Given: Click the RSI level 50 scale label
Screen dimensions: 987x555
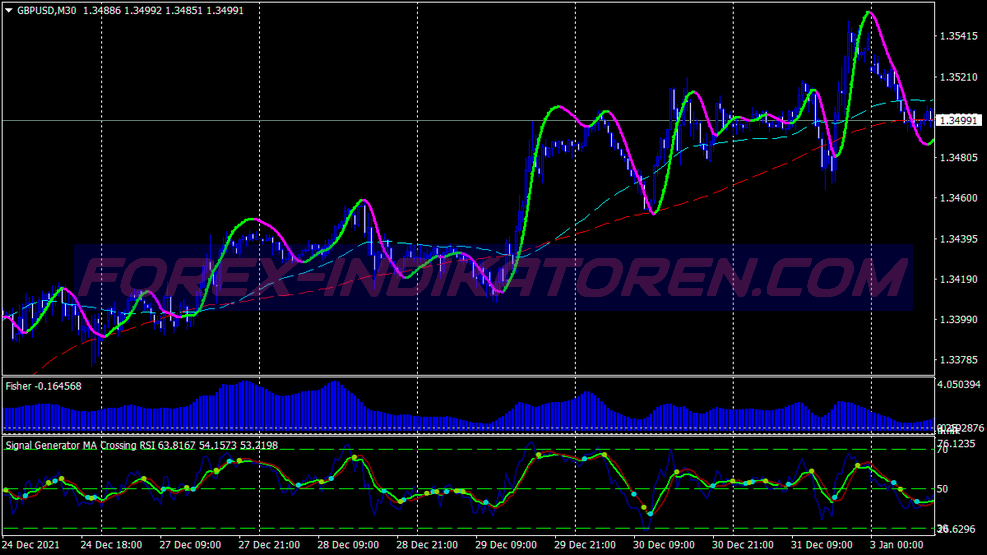Looking at the screenshot, I should click(942, 489).
